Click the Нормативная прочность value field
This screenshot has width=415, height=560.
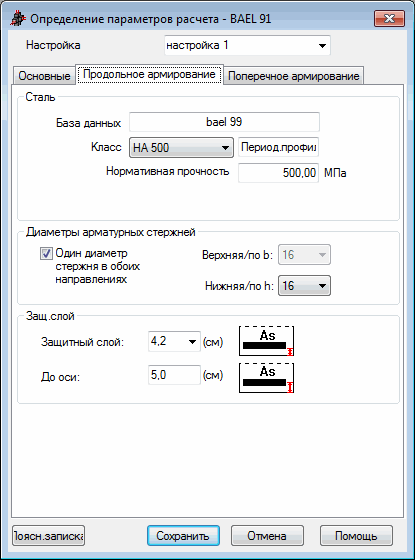pos(278,173)
